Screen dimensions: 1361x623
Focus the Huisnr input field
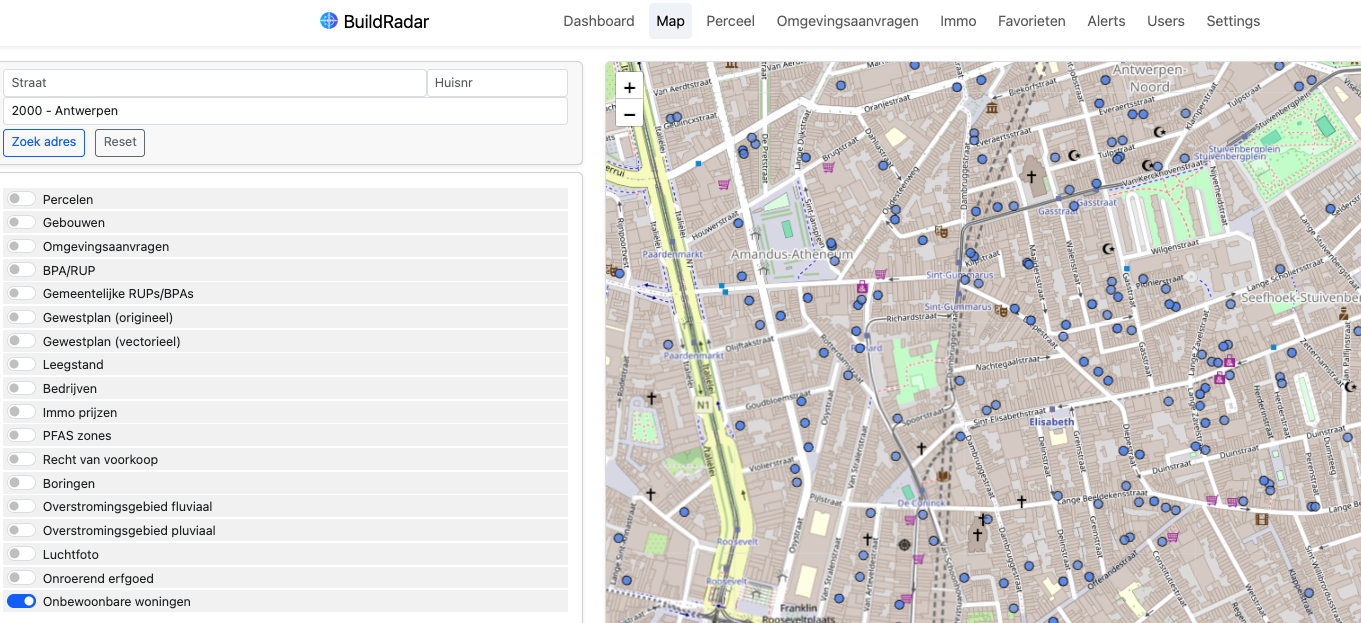point(497,83)
